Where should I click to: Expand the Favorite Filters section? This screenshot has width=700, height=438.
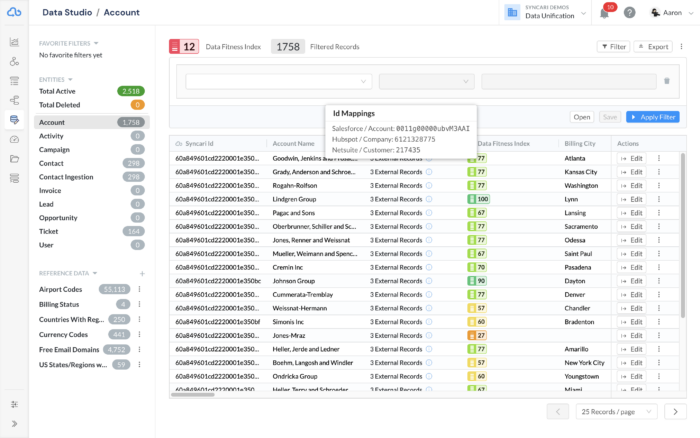68,43
